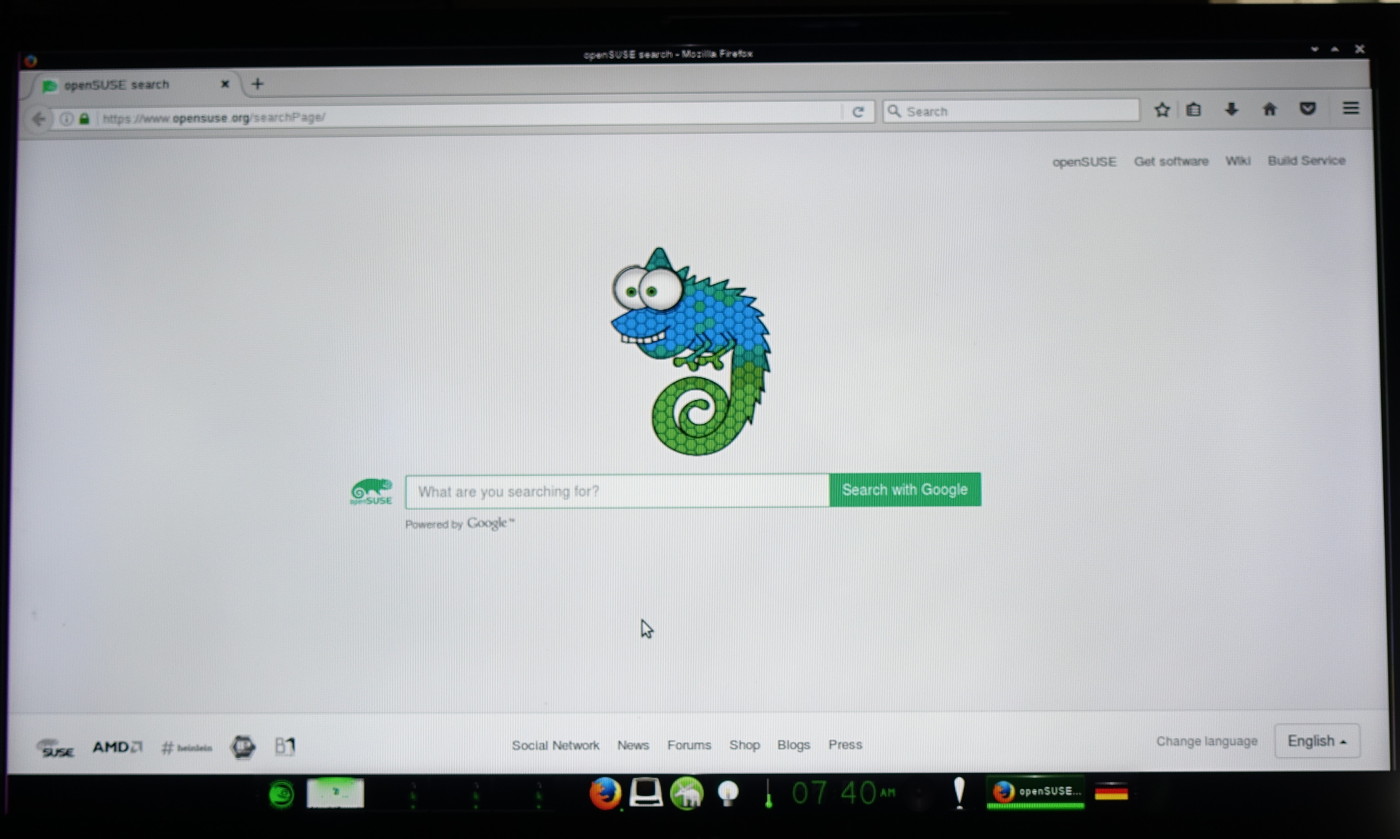Switch to the openSUSE Firefox taskbar entry
This screenshot has width=1400, height=839.
(x=1036, y=792)
